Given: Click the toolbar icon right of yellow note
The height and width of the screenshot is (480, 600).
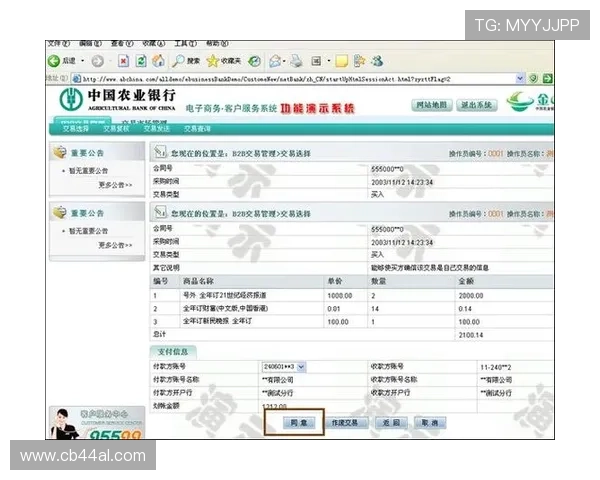Looking at the screenshot, I should 359,61.
